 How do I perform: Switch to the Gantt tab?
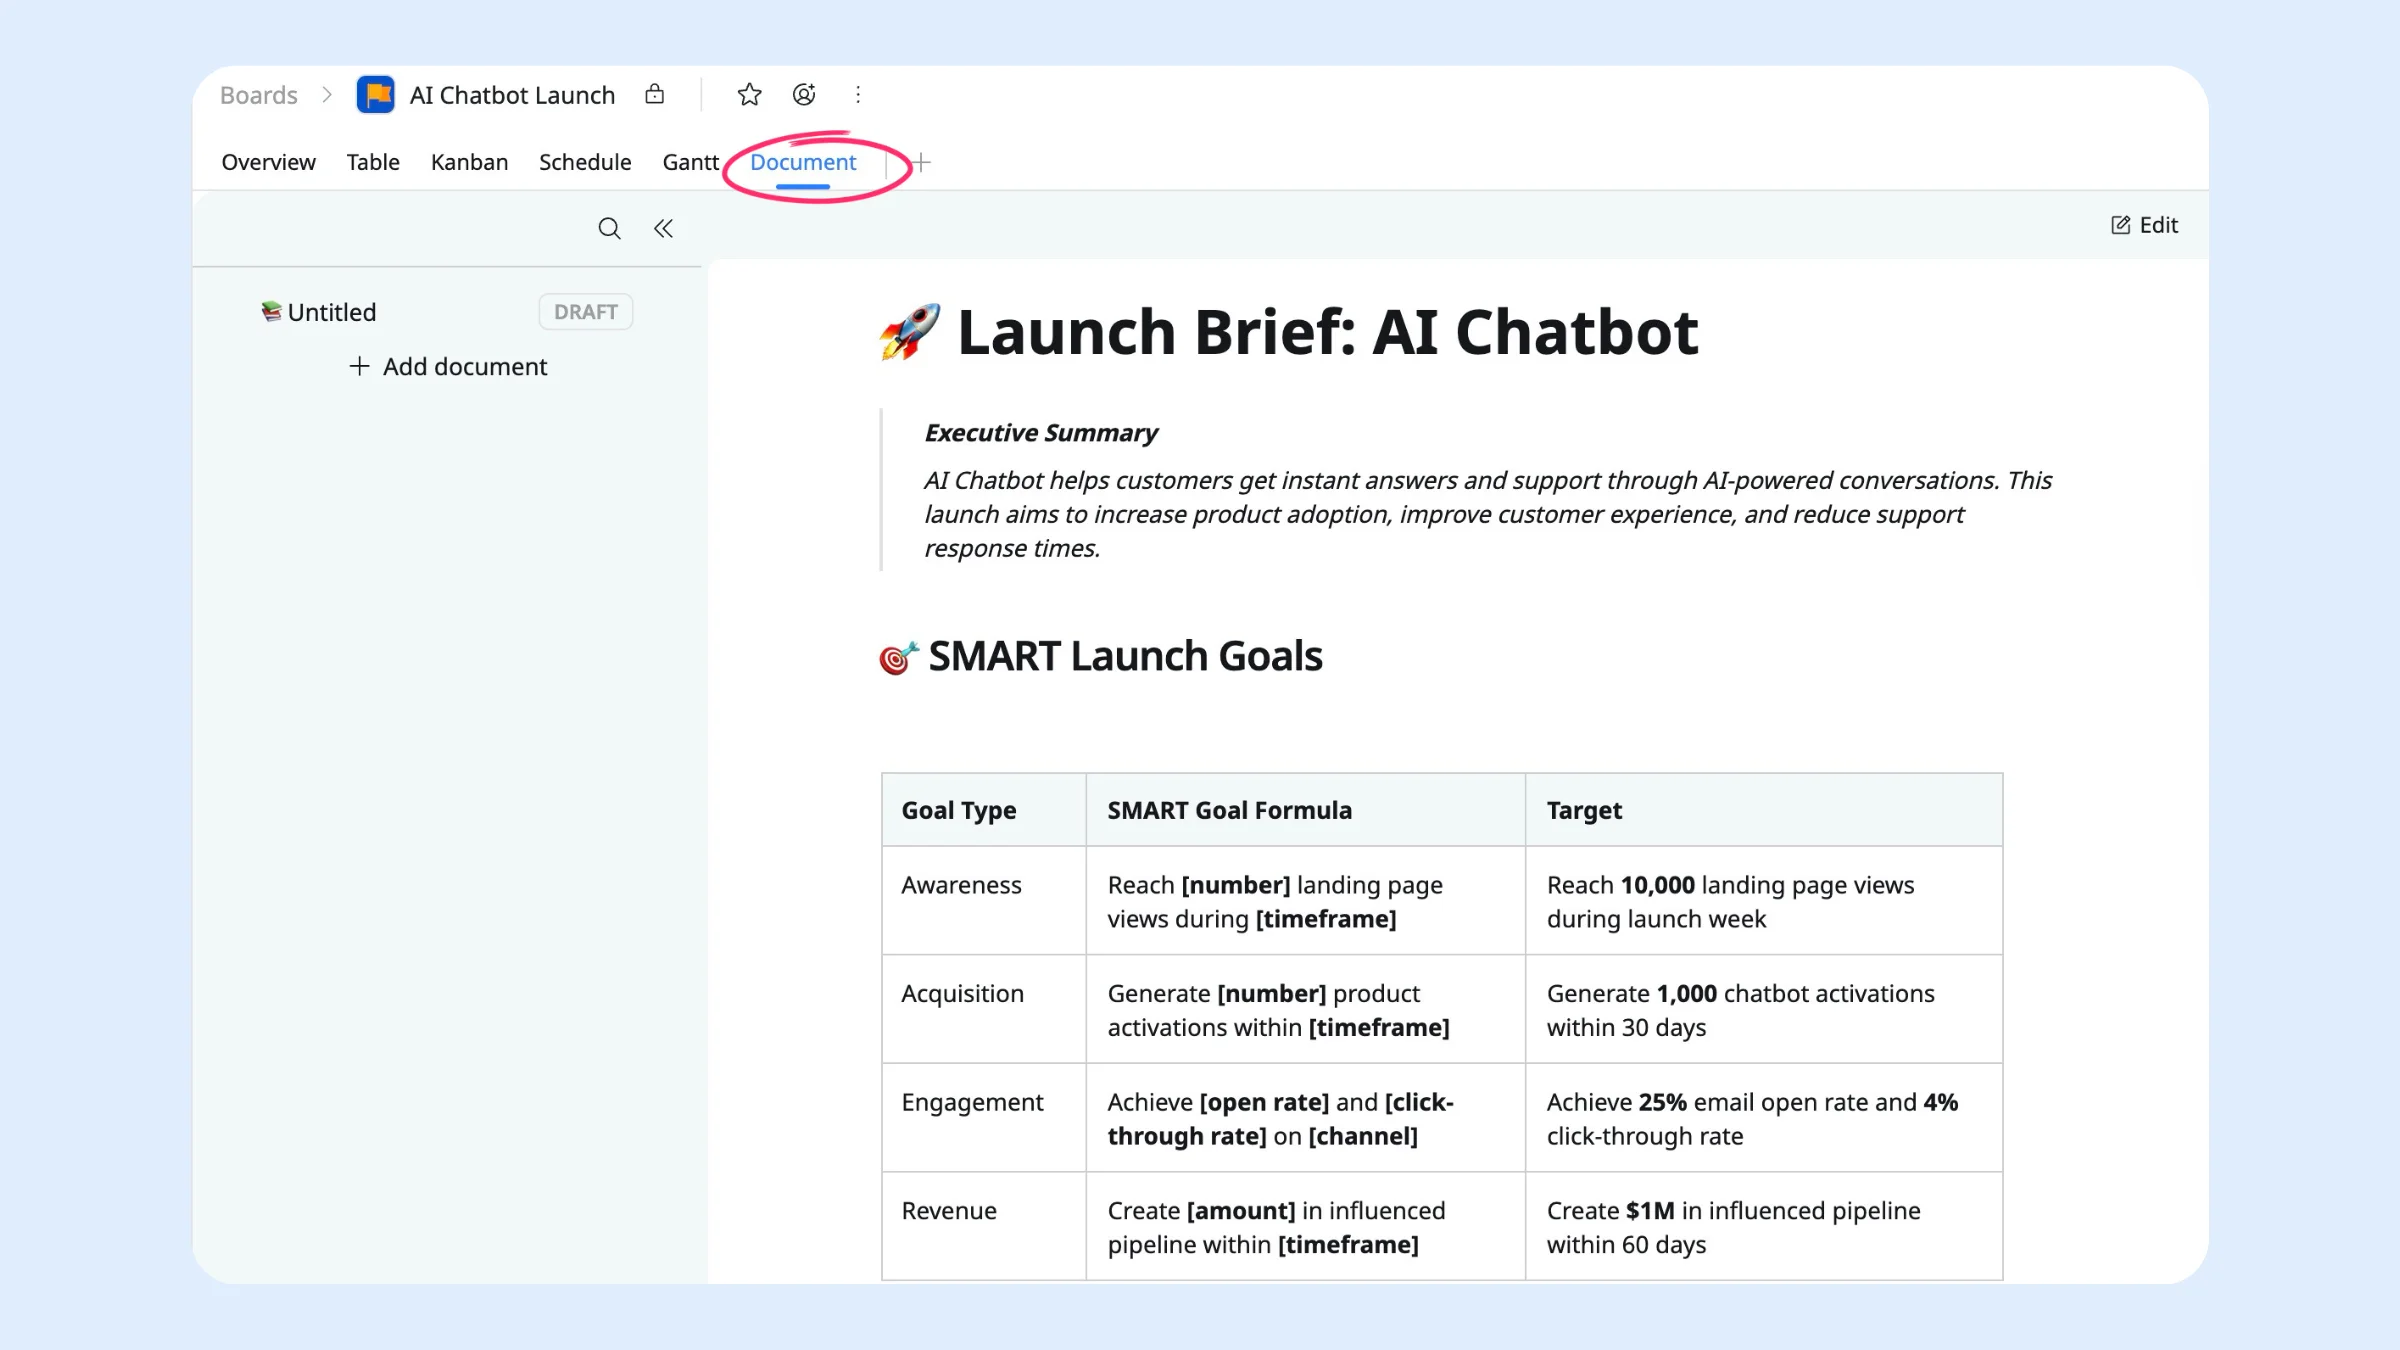[690, 162]
